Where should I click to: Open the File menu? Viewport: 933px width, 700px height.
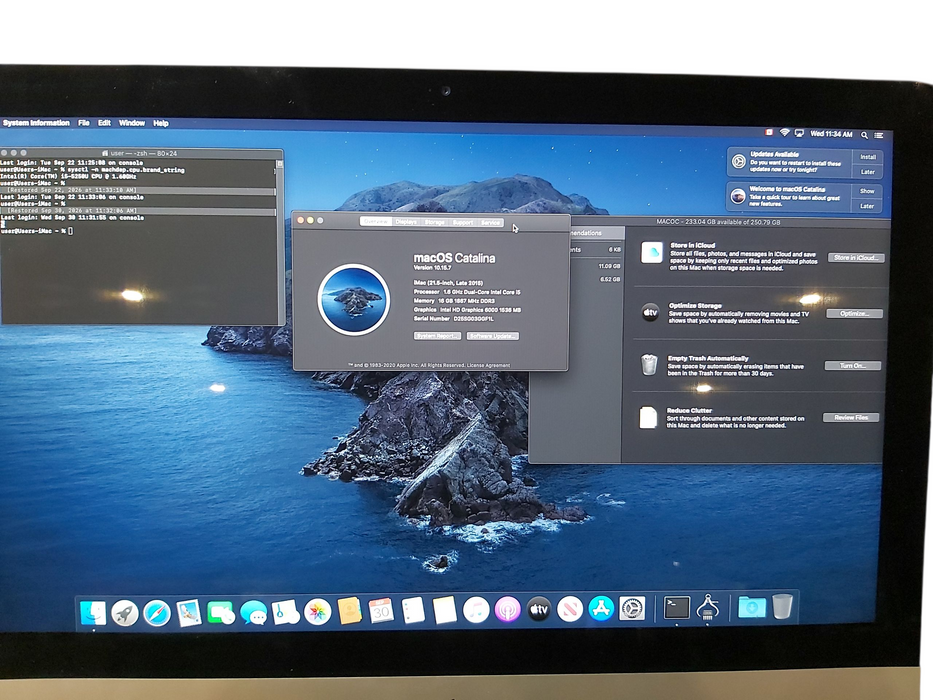(84, 123)
